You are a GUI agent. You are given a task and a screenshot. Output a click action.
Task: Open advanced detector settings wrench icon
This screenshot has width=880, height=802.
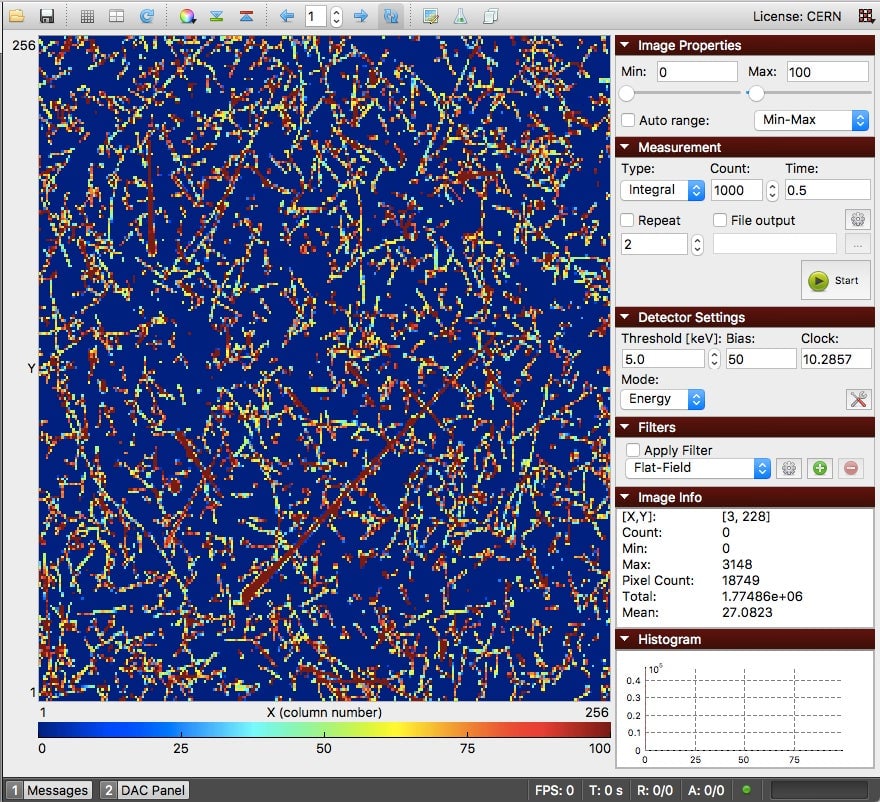pos(857,399)
